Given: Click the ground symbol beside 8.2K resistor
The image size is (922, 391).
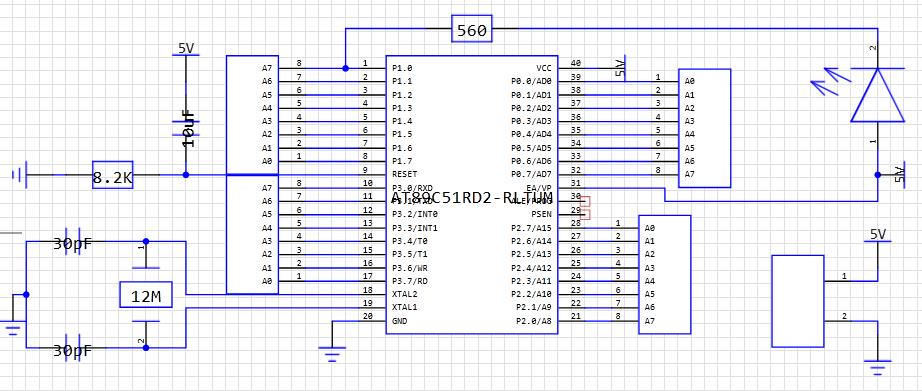Looking at the screenshot, I should pyautogui.click(x=19, y=175).
